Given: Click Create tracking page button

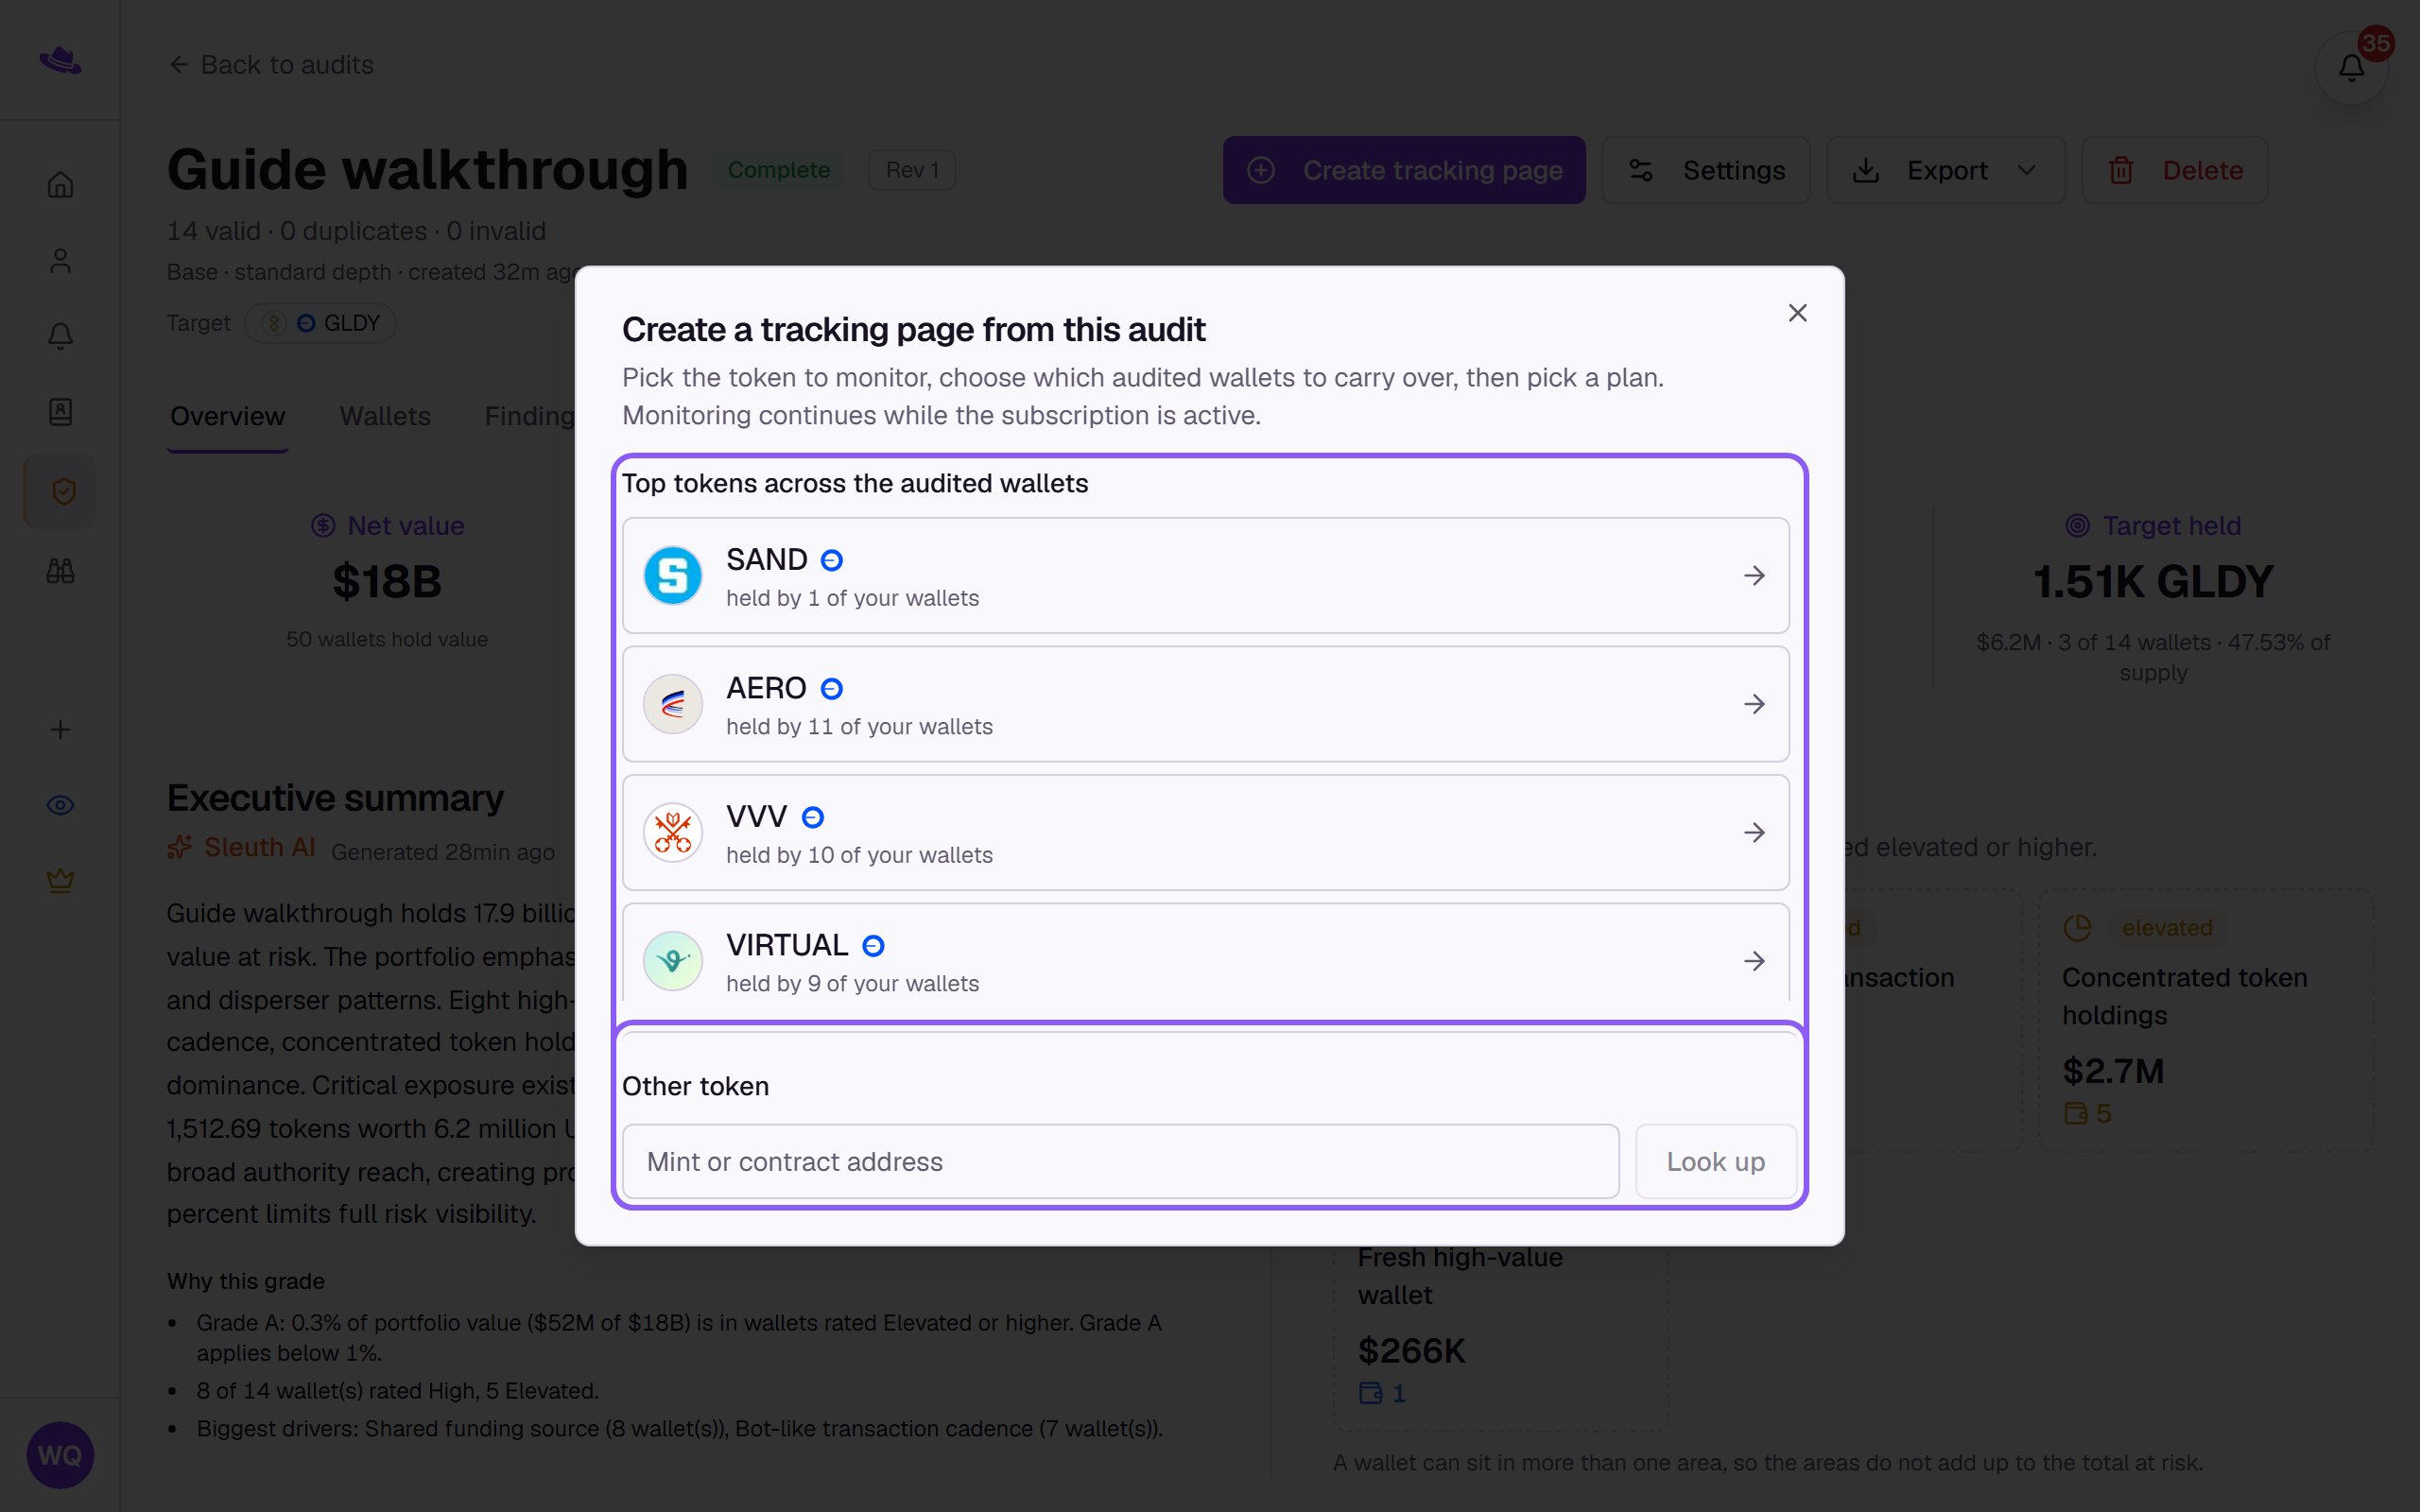Looking at the screenshot, I should pos(1404,170).
